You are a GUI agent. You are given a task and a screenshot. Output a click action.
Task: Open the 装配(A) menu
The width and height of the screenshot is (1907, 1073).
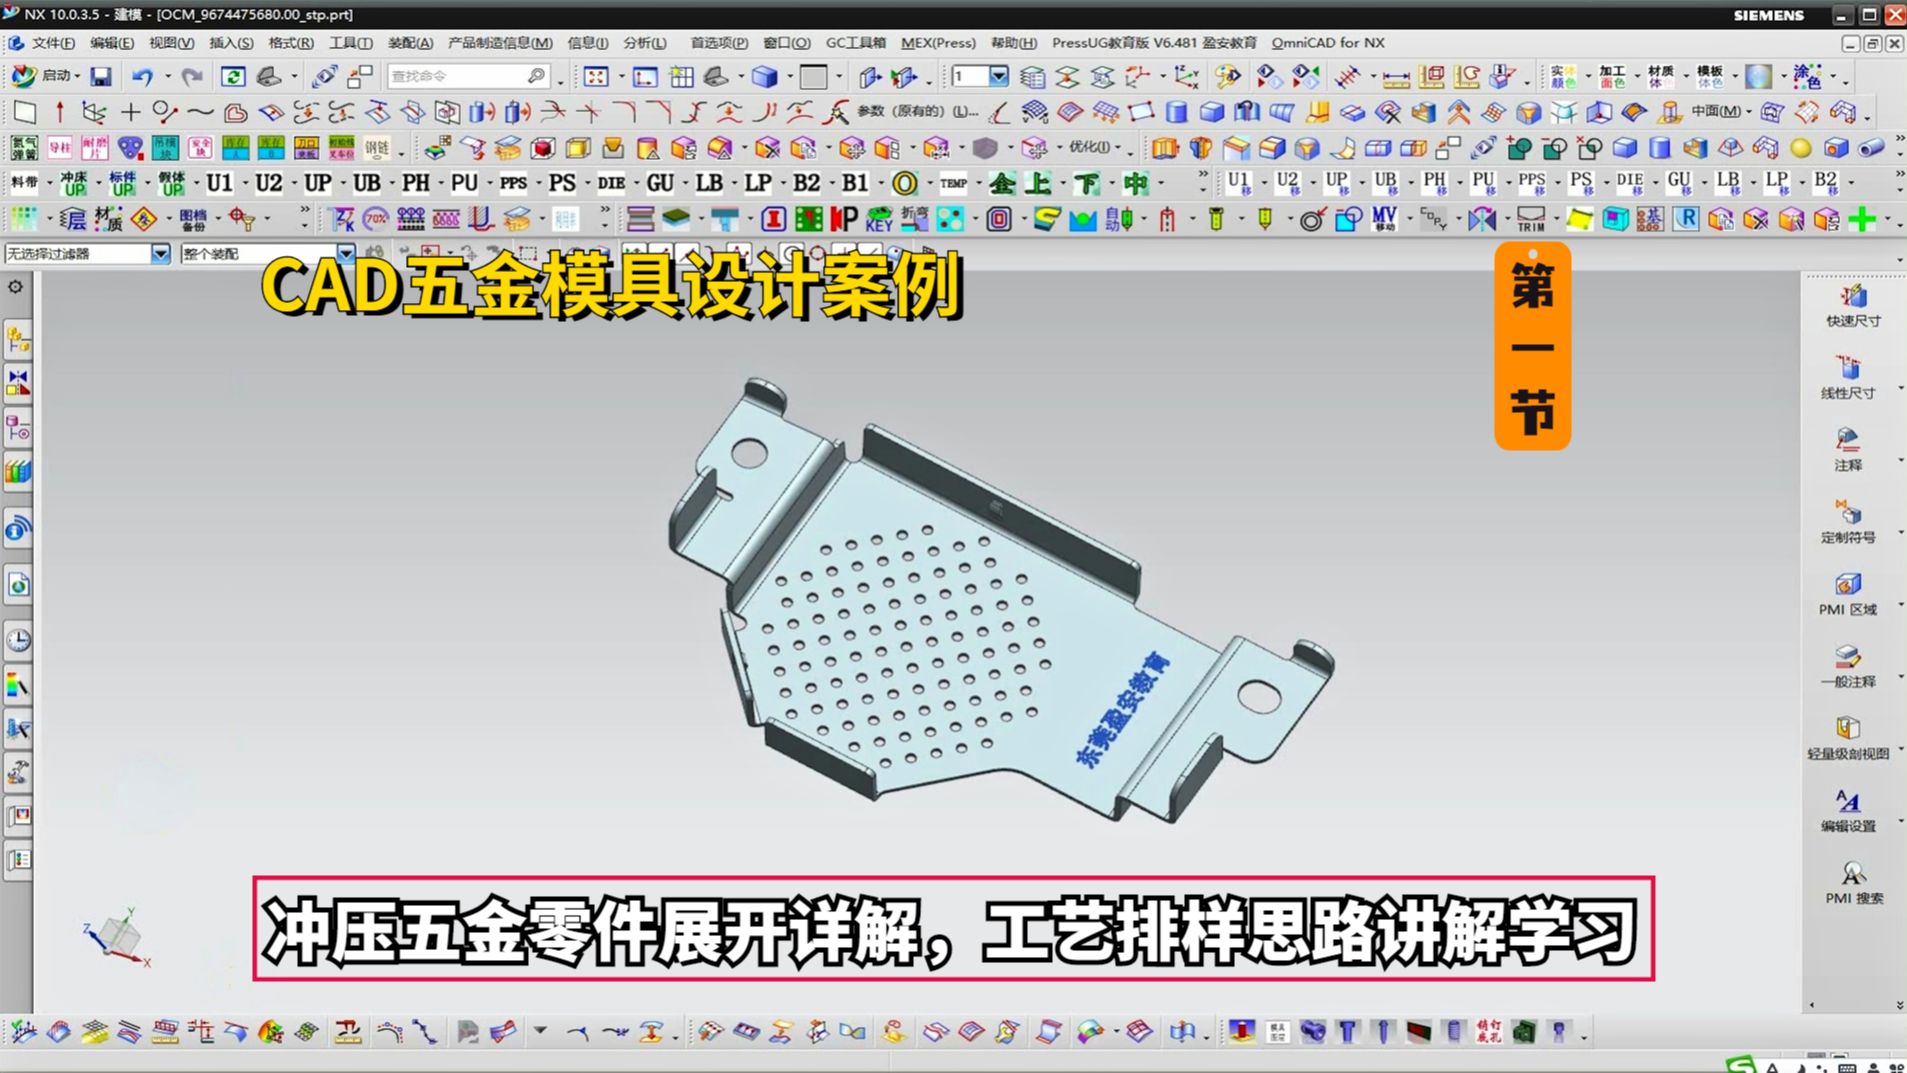click(410, 43)
